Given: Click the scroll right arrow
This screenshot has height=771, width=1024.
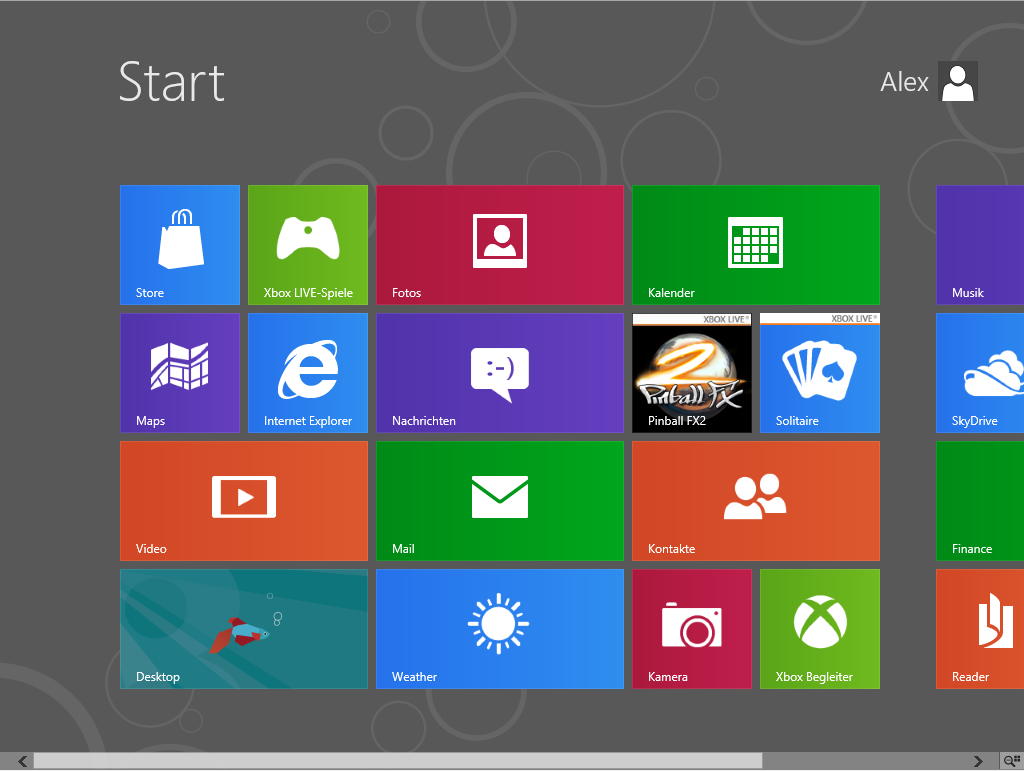Looking at the screenshot, I should click(x=978, y=761).
